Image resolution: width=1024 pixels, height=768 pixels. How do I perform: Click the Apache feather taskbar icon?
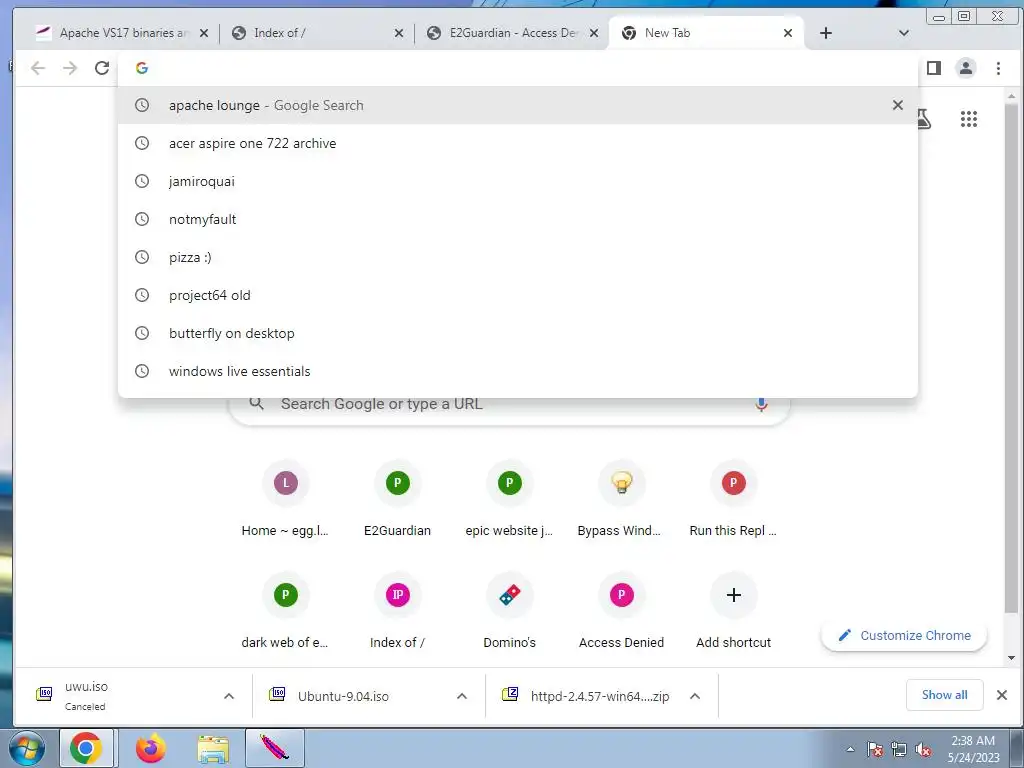point(275,748)
